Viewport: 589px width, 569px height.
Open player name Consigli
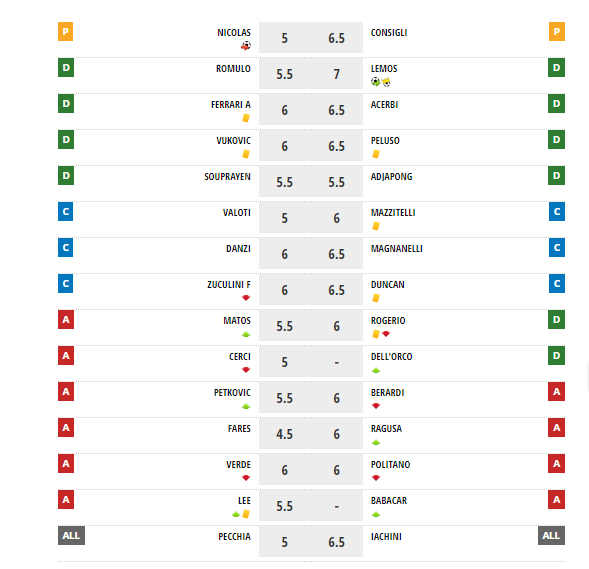[389, 33]
